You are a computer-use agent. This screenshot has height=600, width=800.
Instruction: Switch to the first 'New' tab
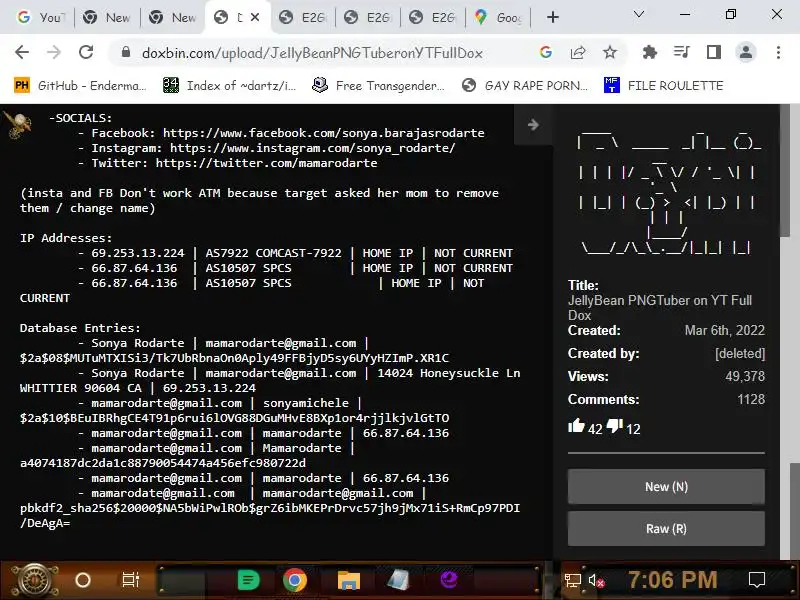[107, 17]
